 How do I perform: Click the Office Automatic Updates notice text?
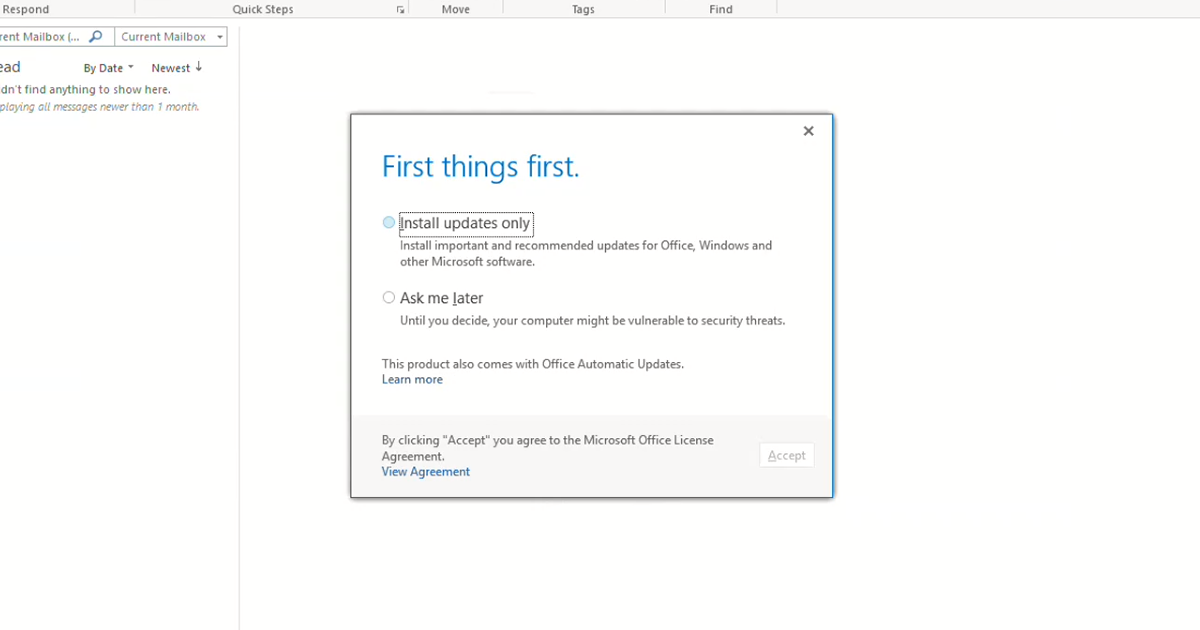pyautogui.click(x=533, y=364)
